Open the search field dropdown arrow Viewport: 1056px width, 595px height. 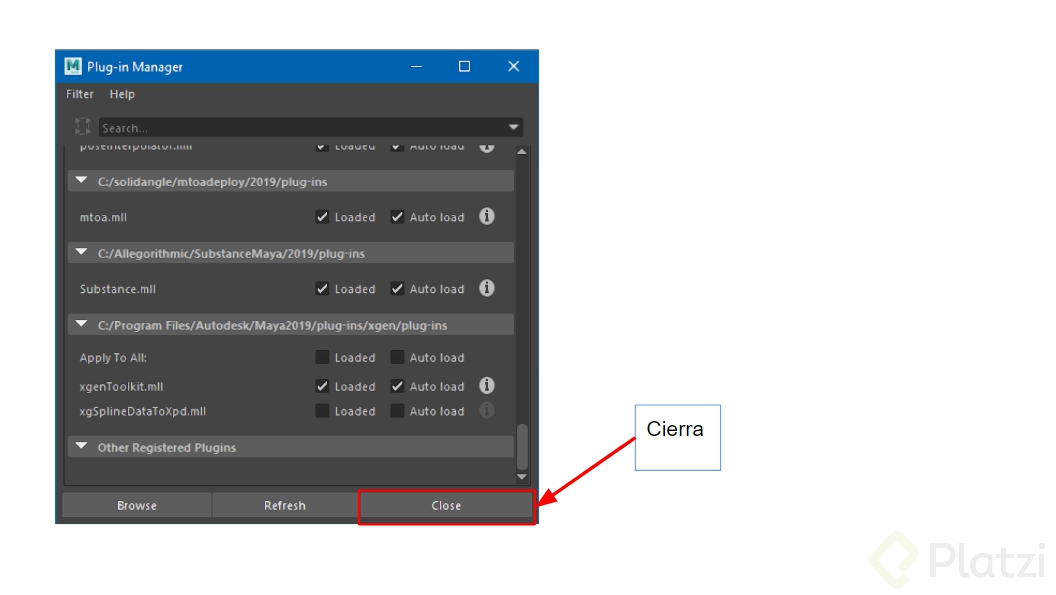click(x=513, y=127)
